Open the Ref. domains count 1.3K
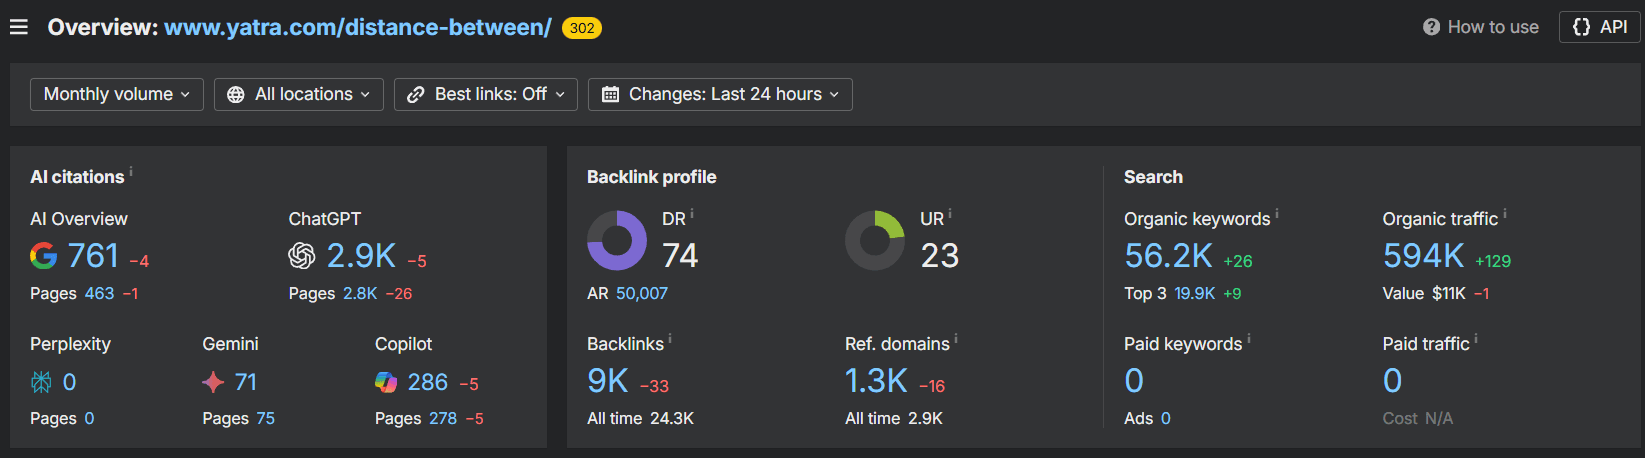1645x458 pixels. tap(876, 381)
